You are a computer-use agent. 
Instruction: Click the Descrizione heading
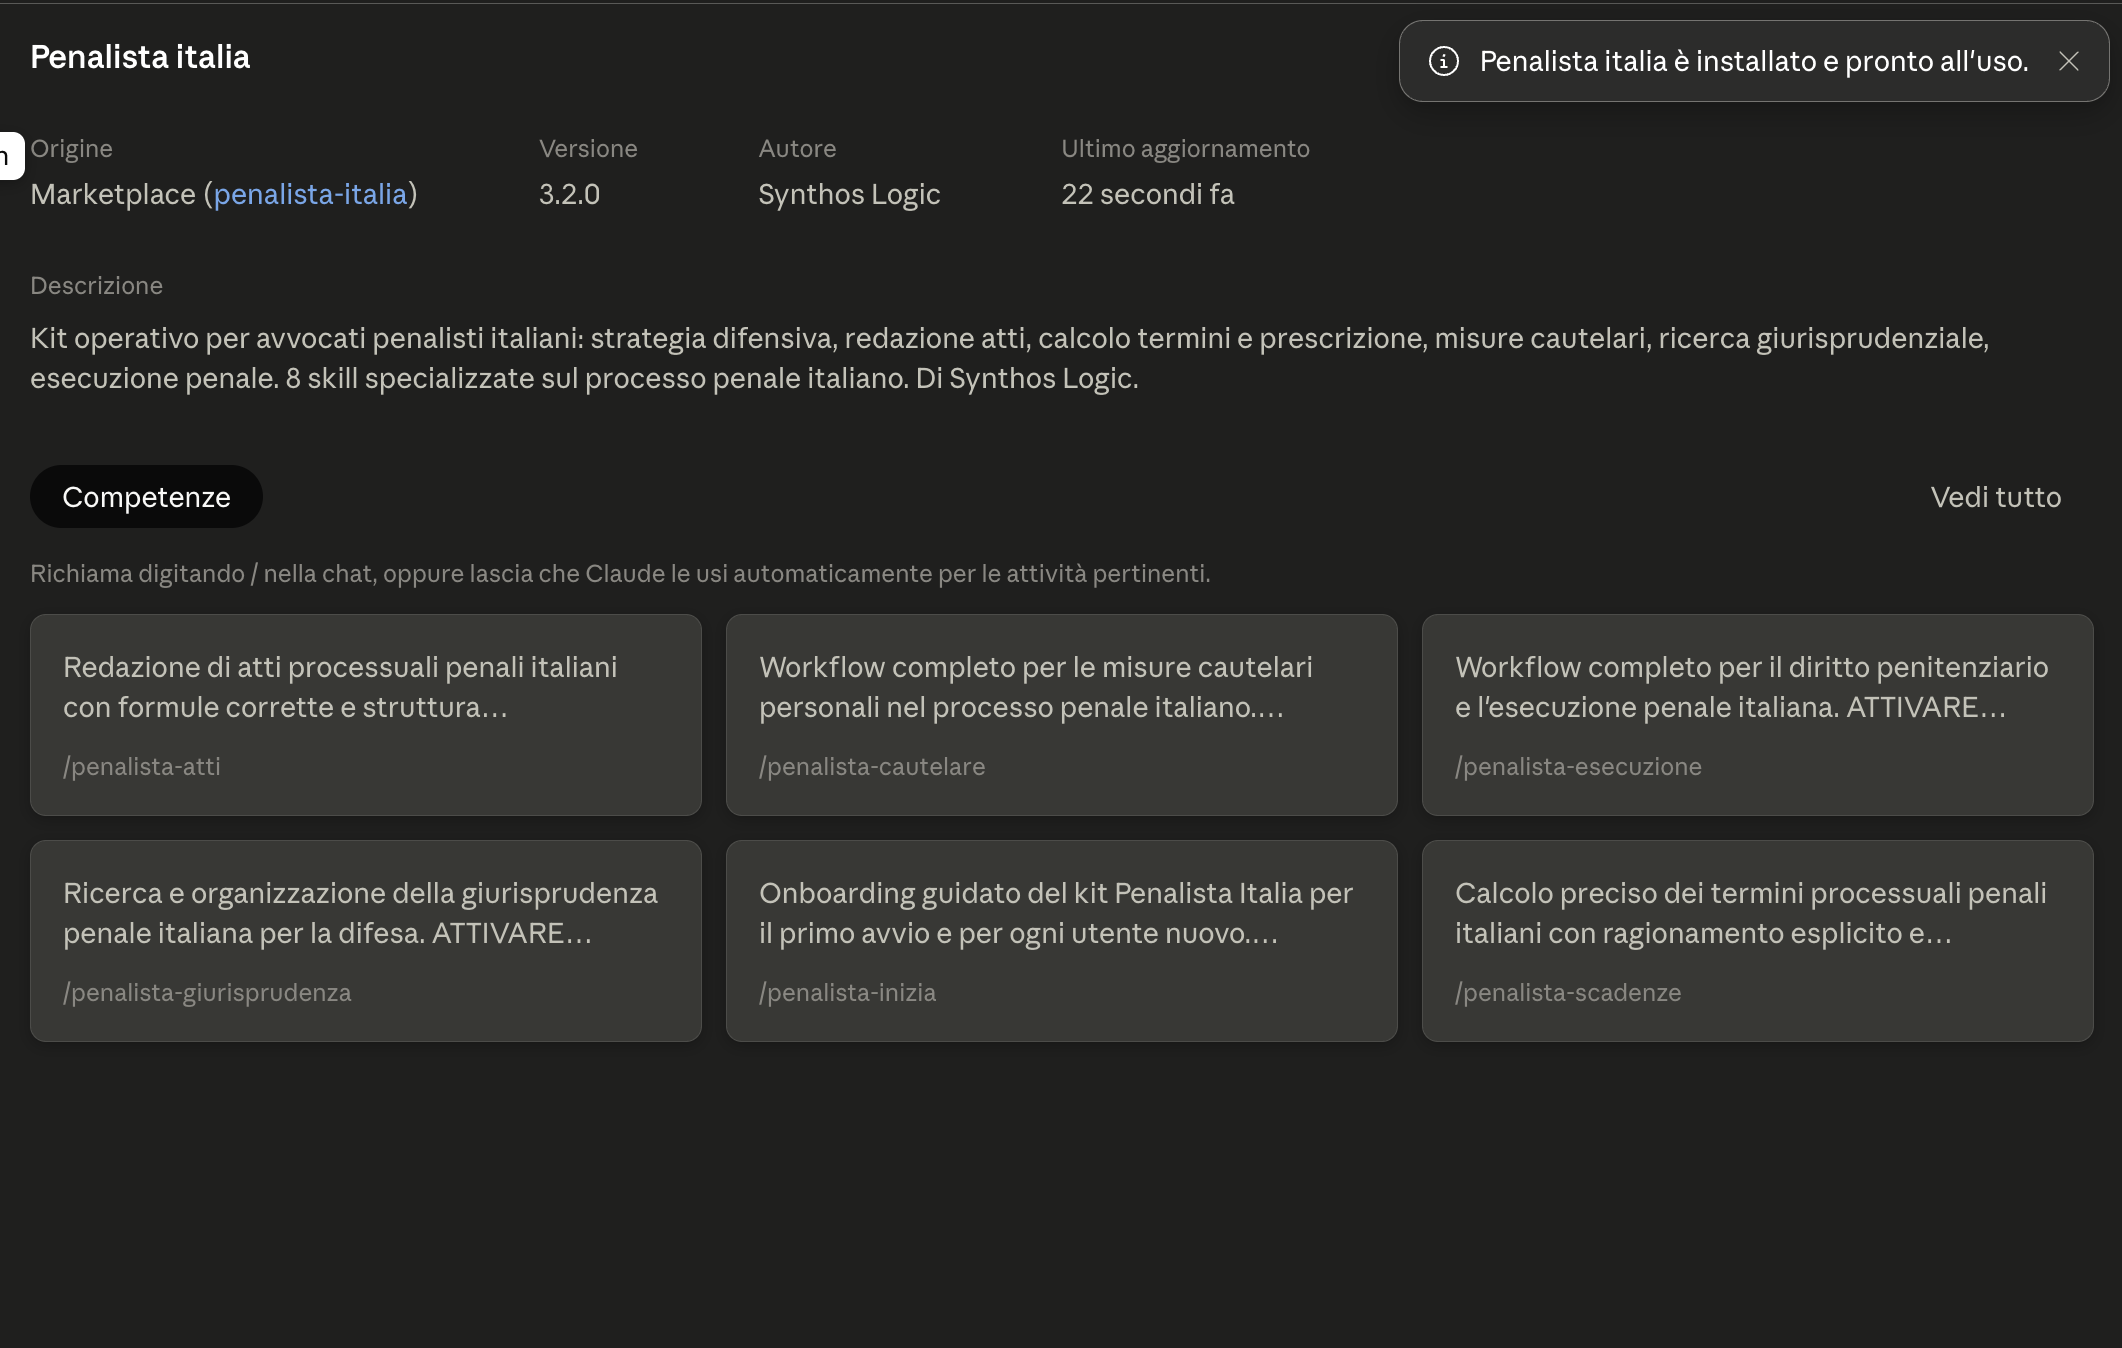coord(96,285)
